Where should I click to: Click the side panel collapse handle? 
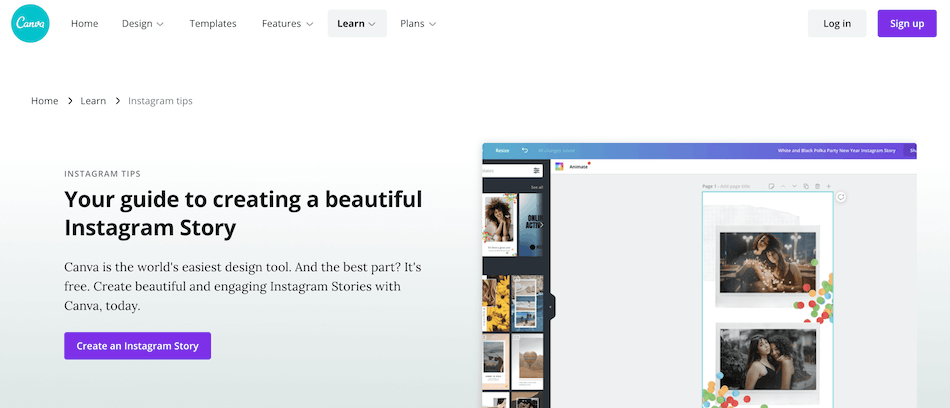click(551, 307)
